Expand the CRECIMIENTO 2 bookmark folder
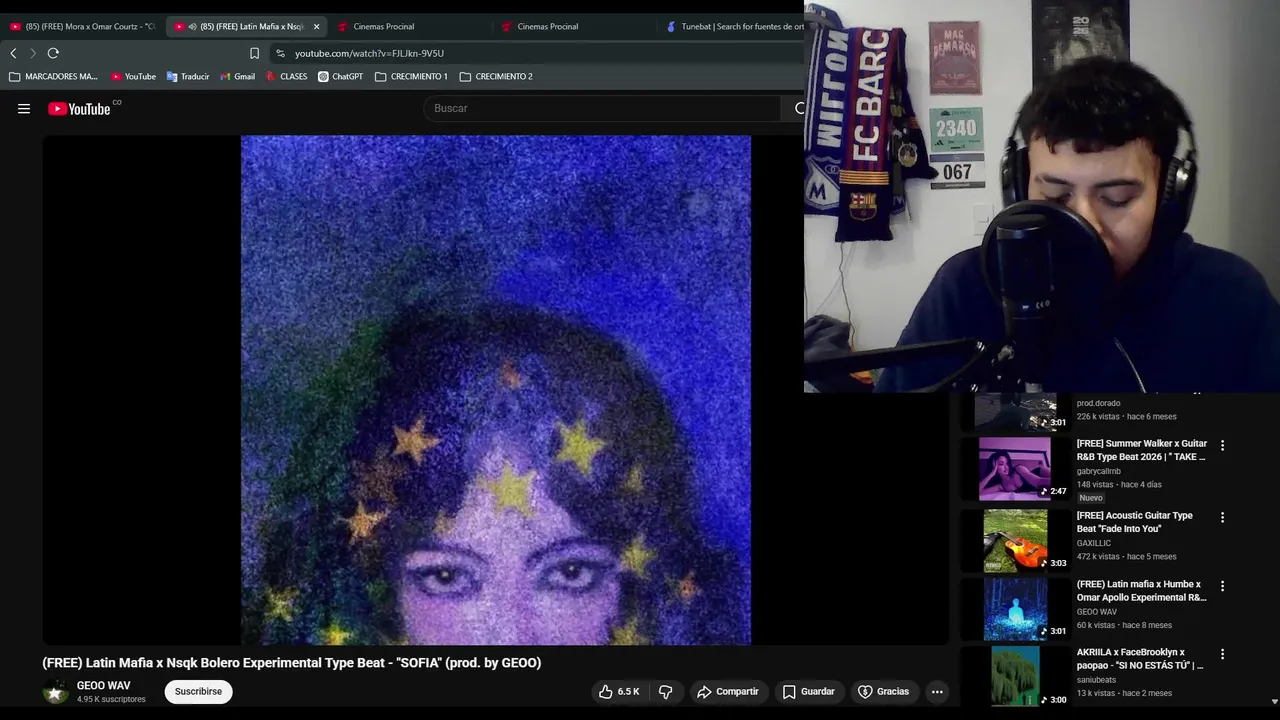This screenshot has width=1280, height=720. tap(496, 76)
